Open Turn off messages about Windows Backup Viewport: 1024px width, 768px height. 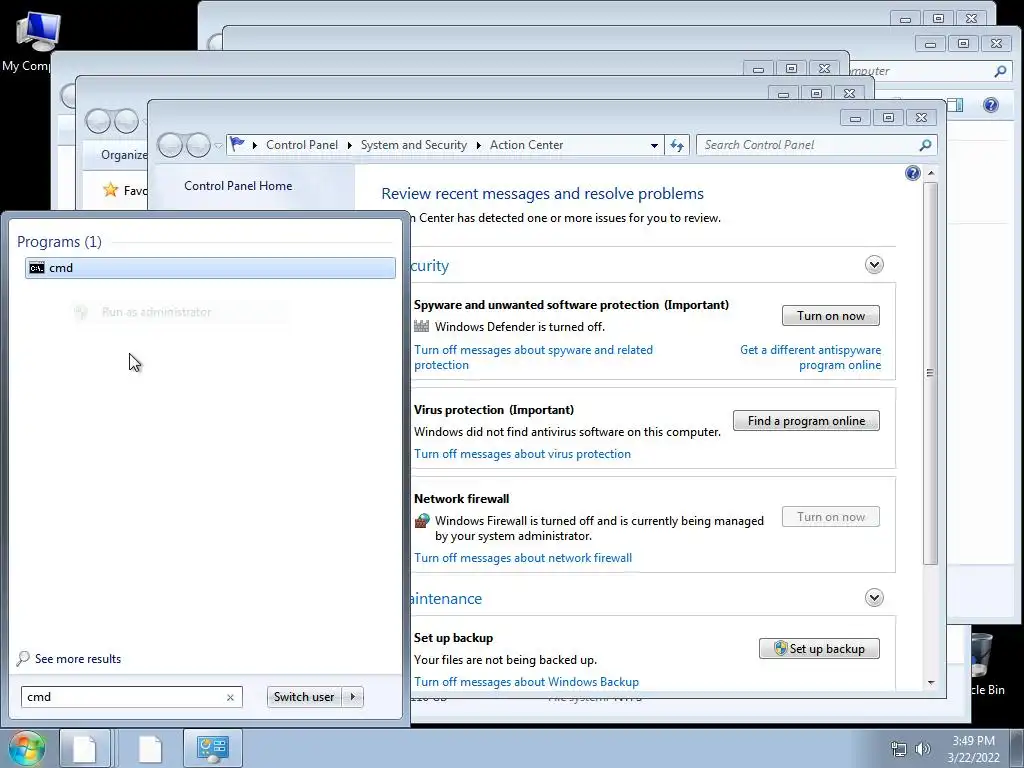(x=526, y=682)
